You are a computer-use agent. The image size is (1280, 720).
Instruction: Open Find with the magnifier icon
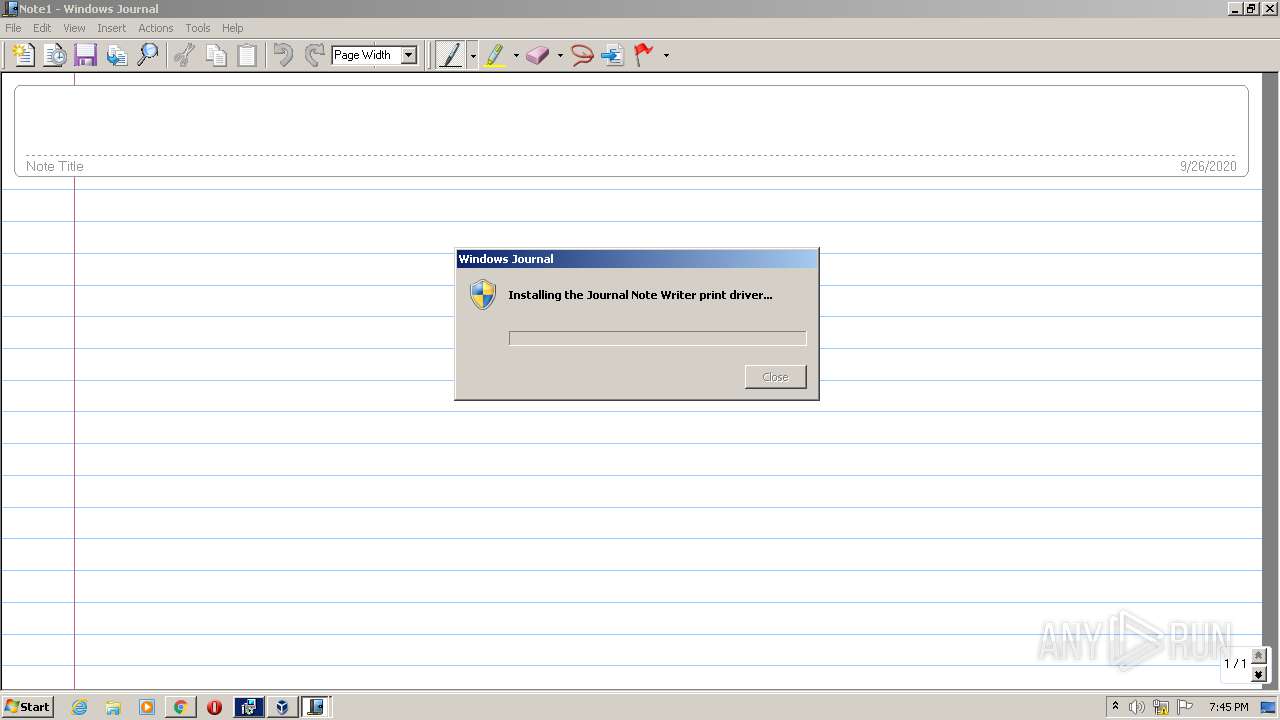[148, 55]
